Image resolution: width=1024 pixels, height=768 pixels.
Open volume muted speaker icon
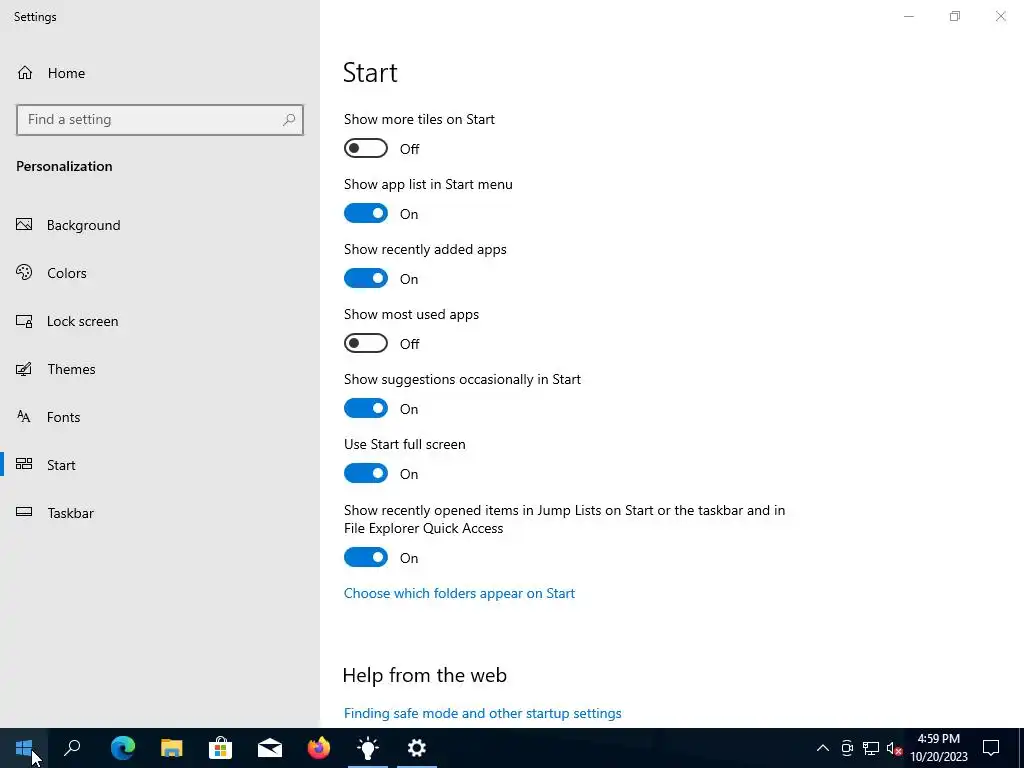(894, 748)
